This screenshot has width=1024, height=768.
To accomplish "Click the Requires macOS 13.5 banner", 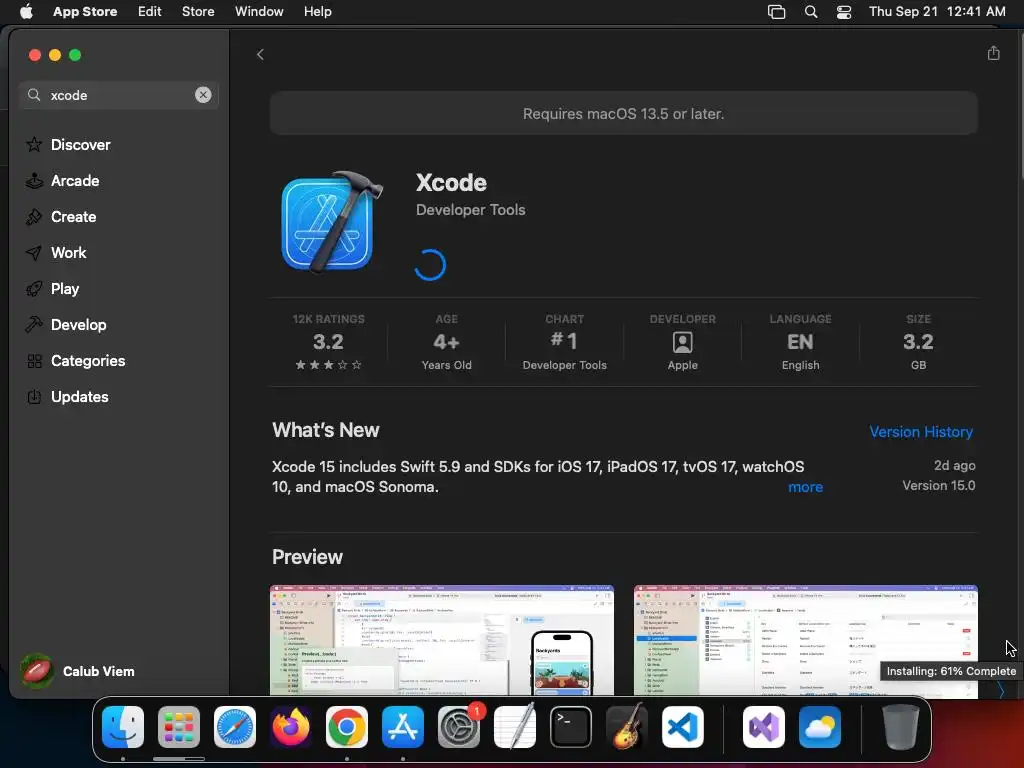I will tap(624, 114).
